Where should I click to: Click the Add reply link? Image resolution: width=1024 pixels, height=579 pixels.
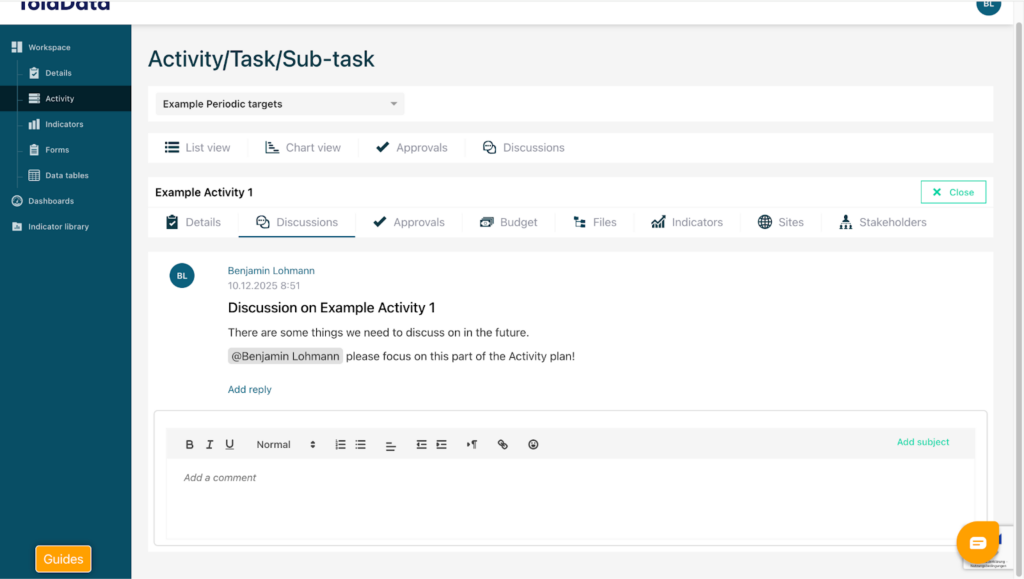[249, 390]
